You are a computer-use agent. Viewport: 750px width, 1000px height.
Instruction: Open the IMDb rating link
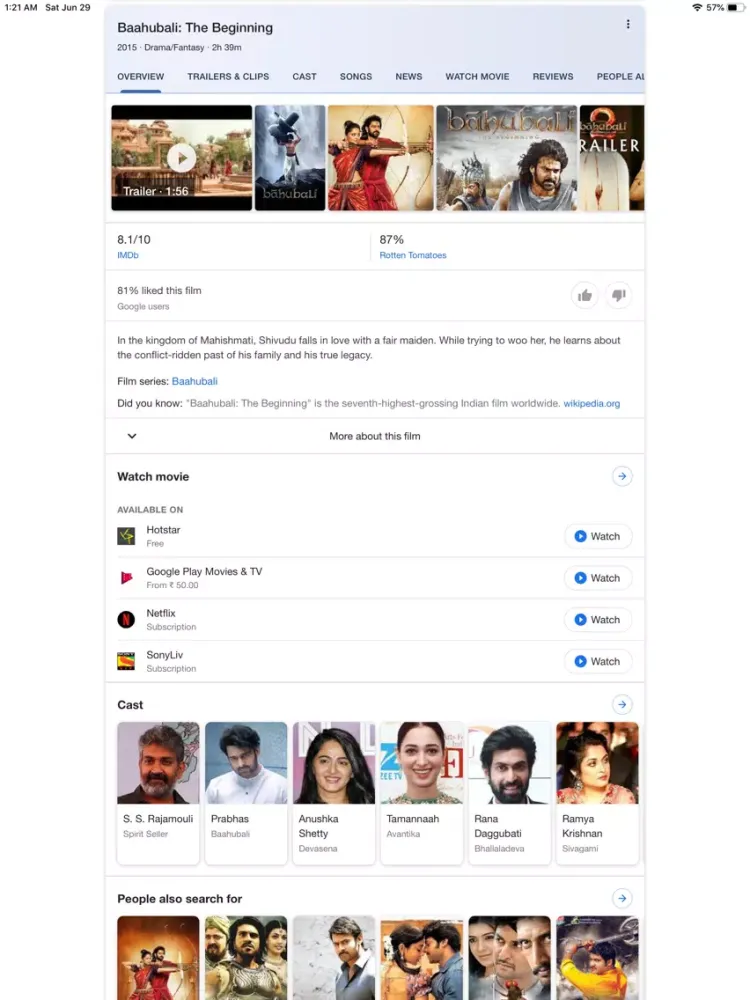[x=128, y=256]
